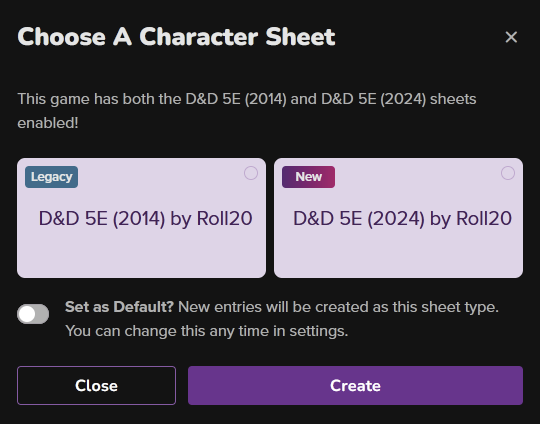Dismiss dialog with the X icon
Image resolution: width=540 pixels, height=424 pixels.
pyautogui.click(x=511, y=37)
